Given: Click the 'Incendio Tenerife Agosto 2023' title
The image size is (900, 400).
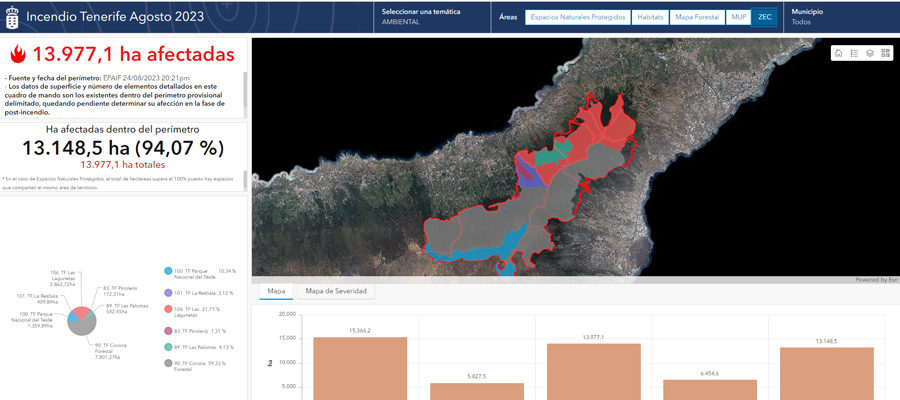Looking at the screenshot, I should (x=115, y=17).
